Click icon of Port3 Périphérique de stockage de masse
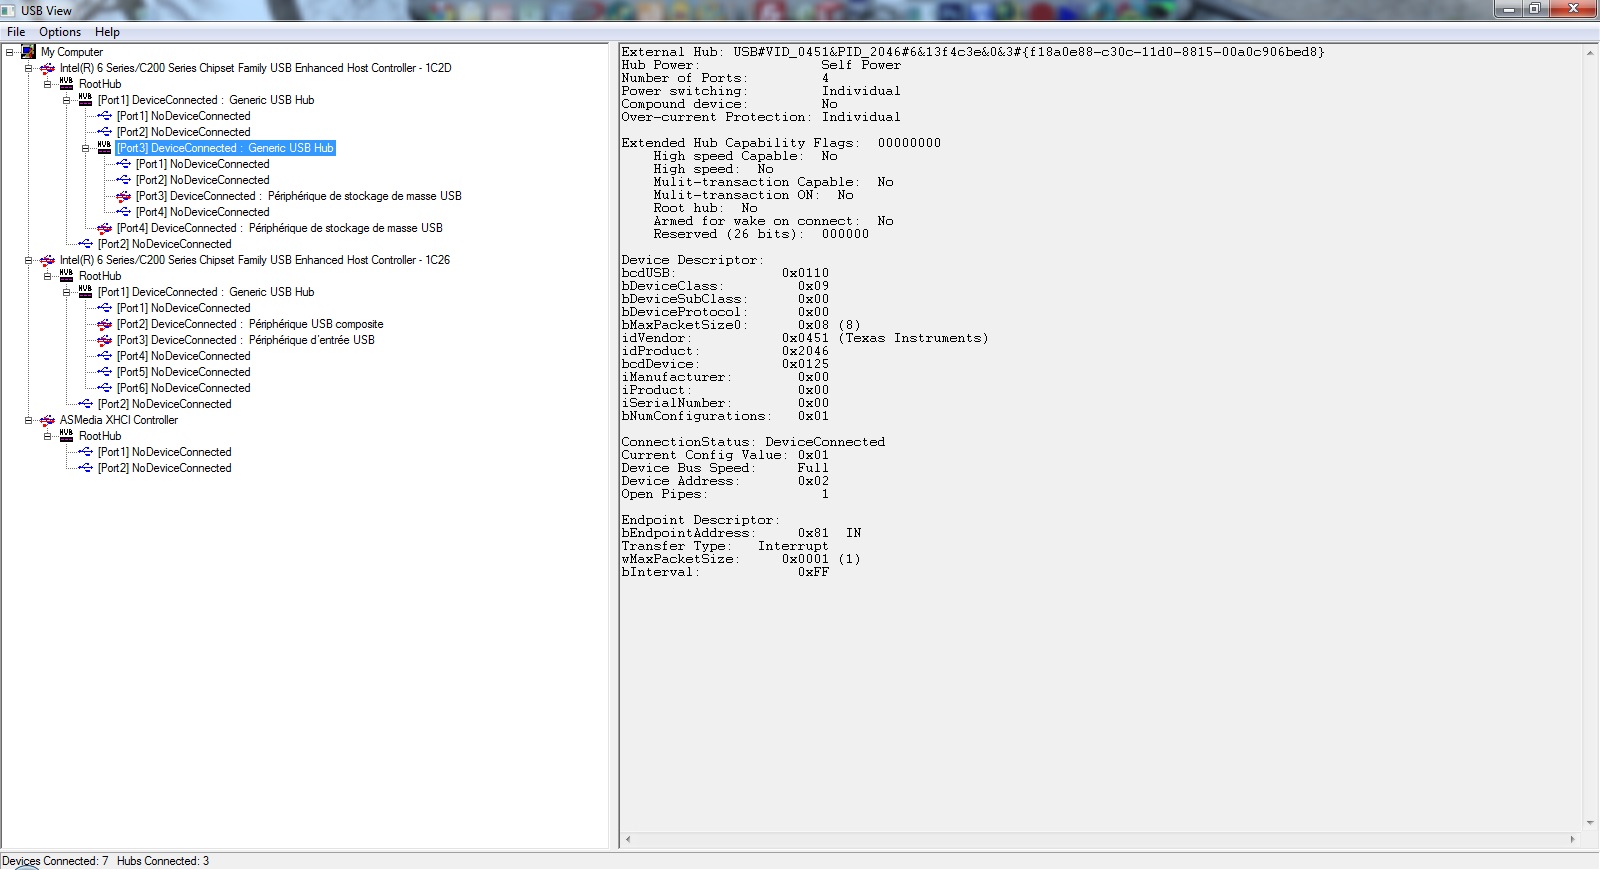This screenshot has width=1600, height=870. pos(124,196)
